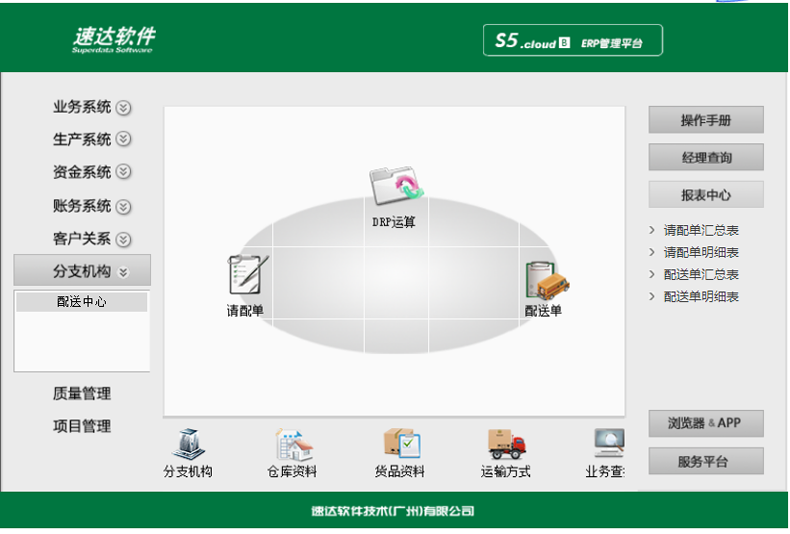Open 货品资料 box icon
Screen dimensions: 790x534
tap(402, 444)
